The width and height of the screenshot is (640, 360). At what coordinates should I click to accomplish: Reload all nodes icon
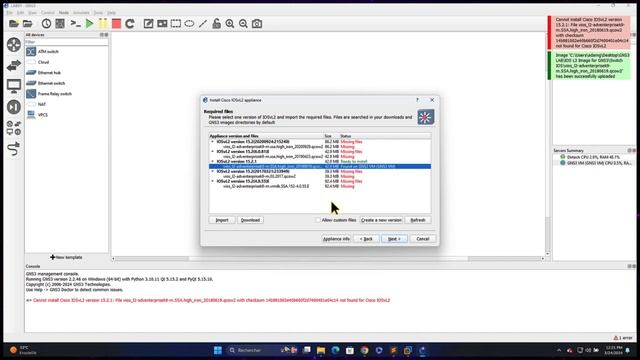[130, 24]
